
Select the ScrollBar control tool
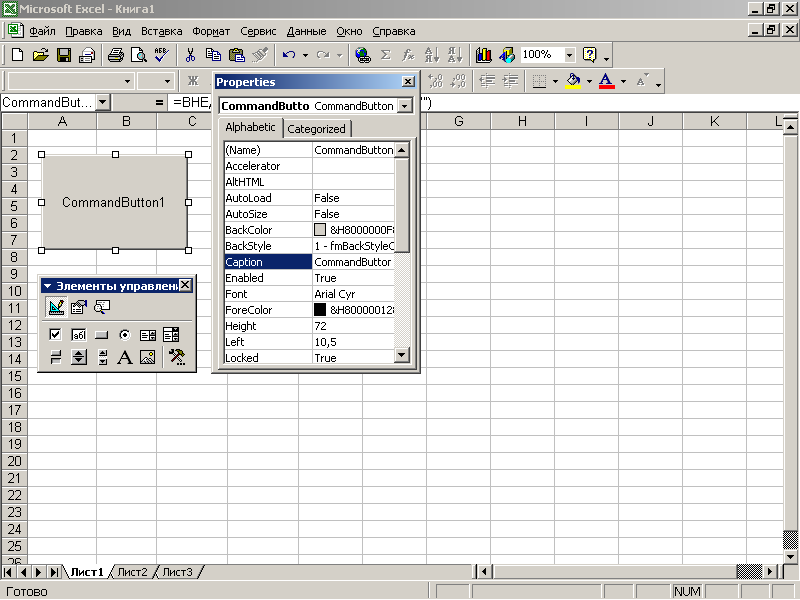point(103,357)
